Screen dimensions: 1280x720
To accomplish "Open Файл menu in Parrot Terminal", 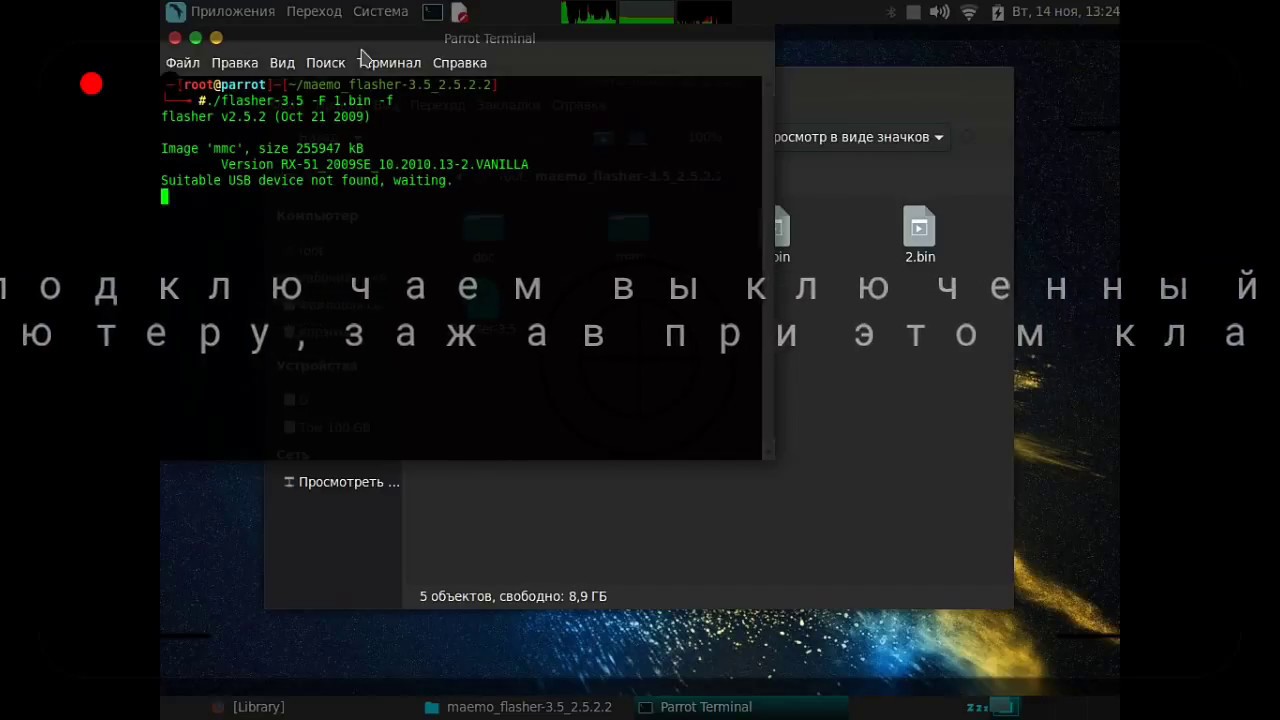I will pos(183,63).
